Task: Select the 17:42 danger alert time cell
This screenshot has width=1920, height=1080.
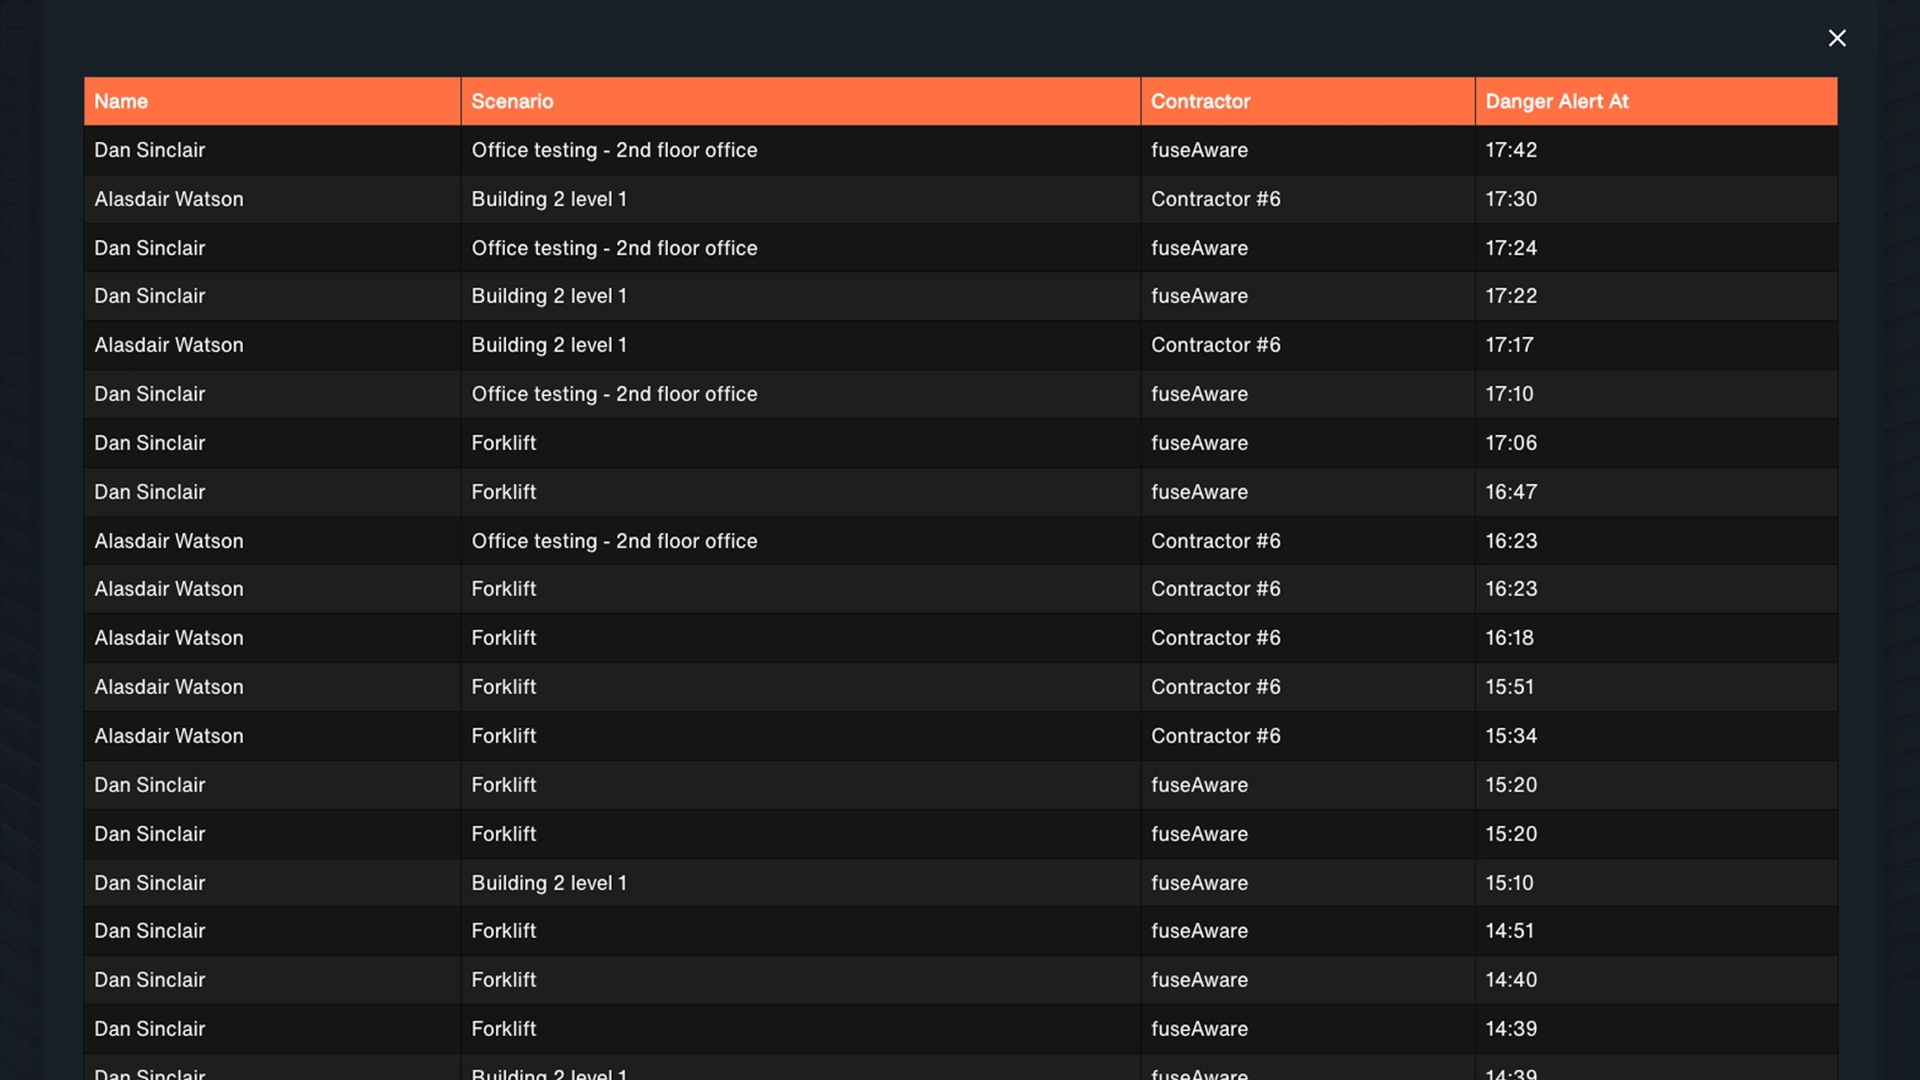Action: 1511,150
